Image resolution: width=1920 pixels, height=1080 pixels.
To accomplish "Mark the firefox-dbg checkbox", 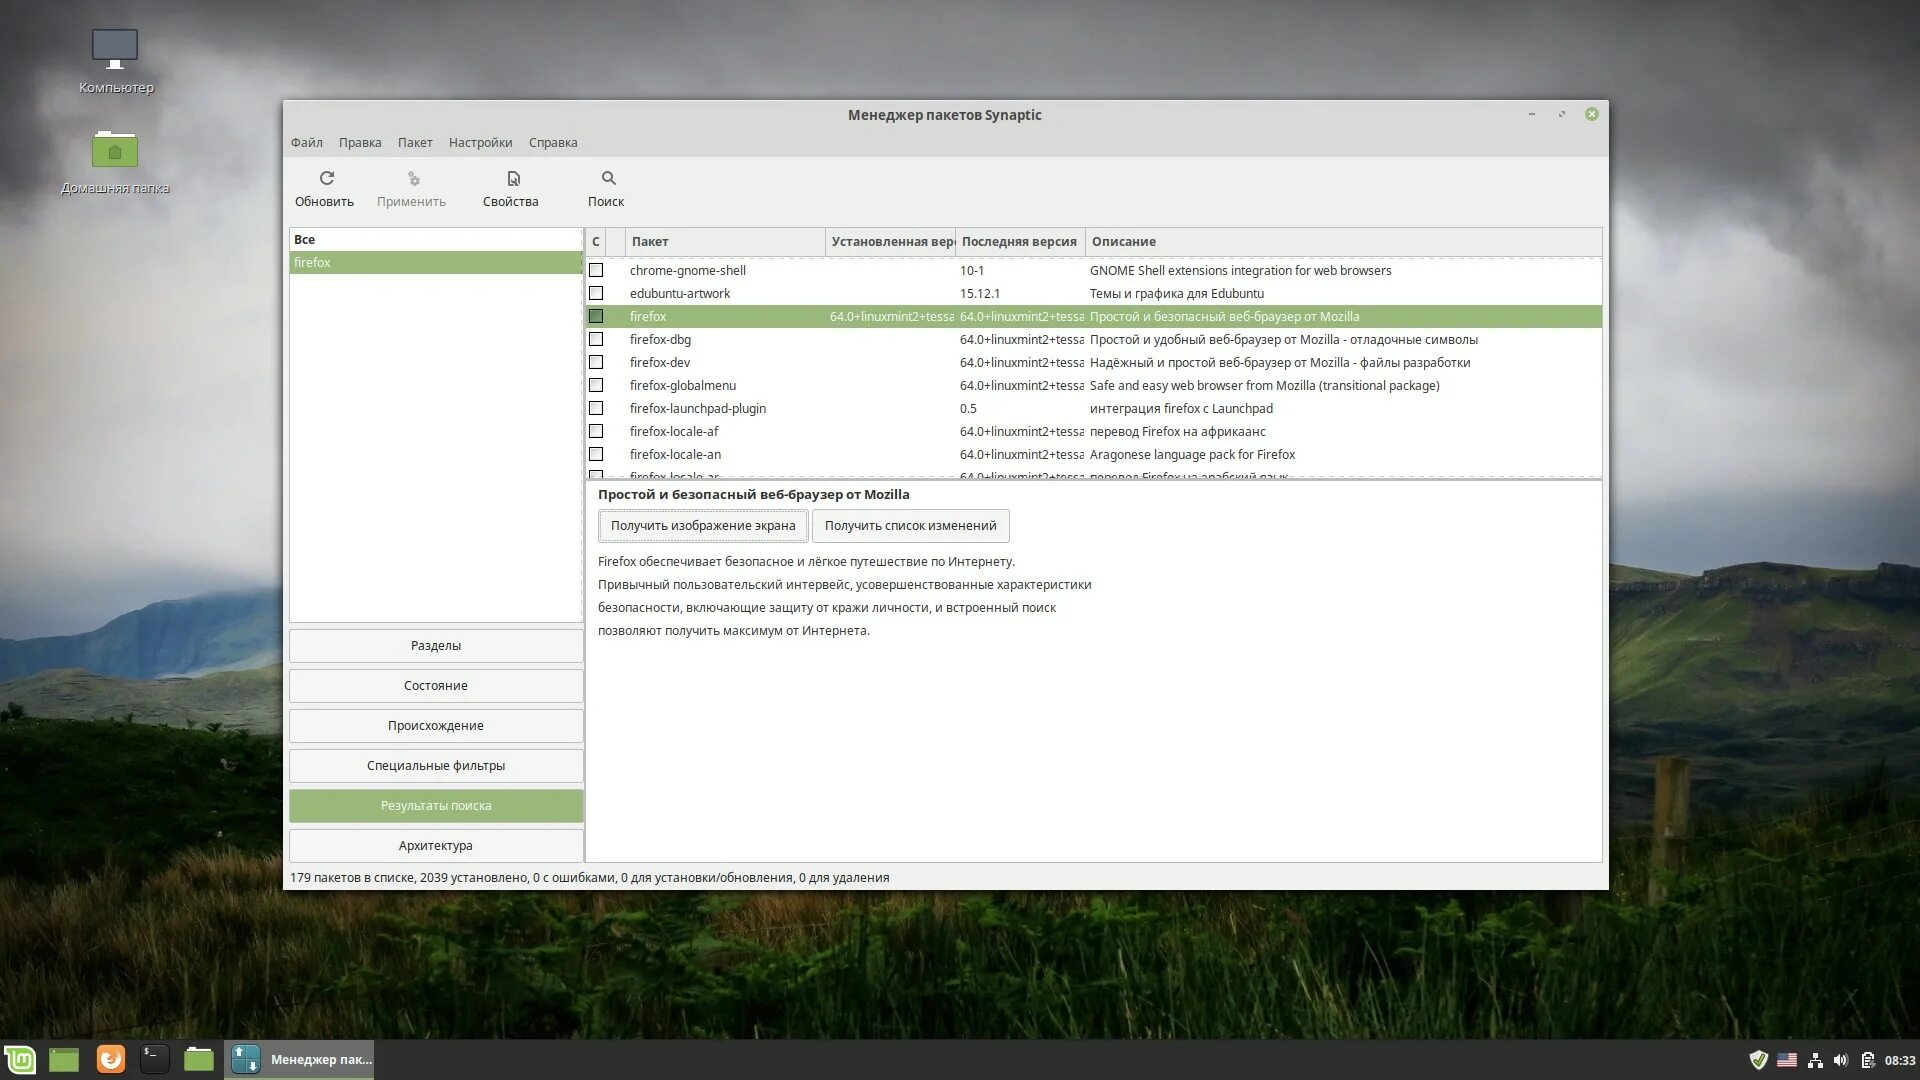I will [x=596, y=339].
